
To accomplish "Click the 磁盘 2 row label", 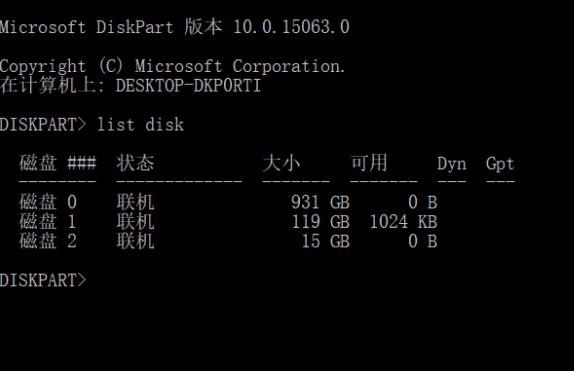I will pos(48,241).
